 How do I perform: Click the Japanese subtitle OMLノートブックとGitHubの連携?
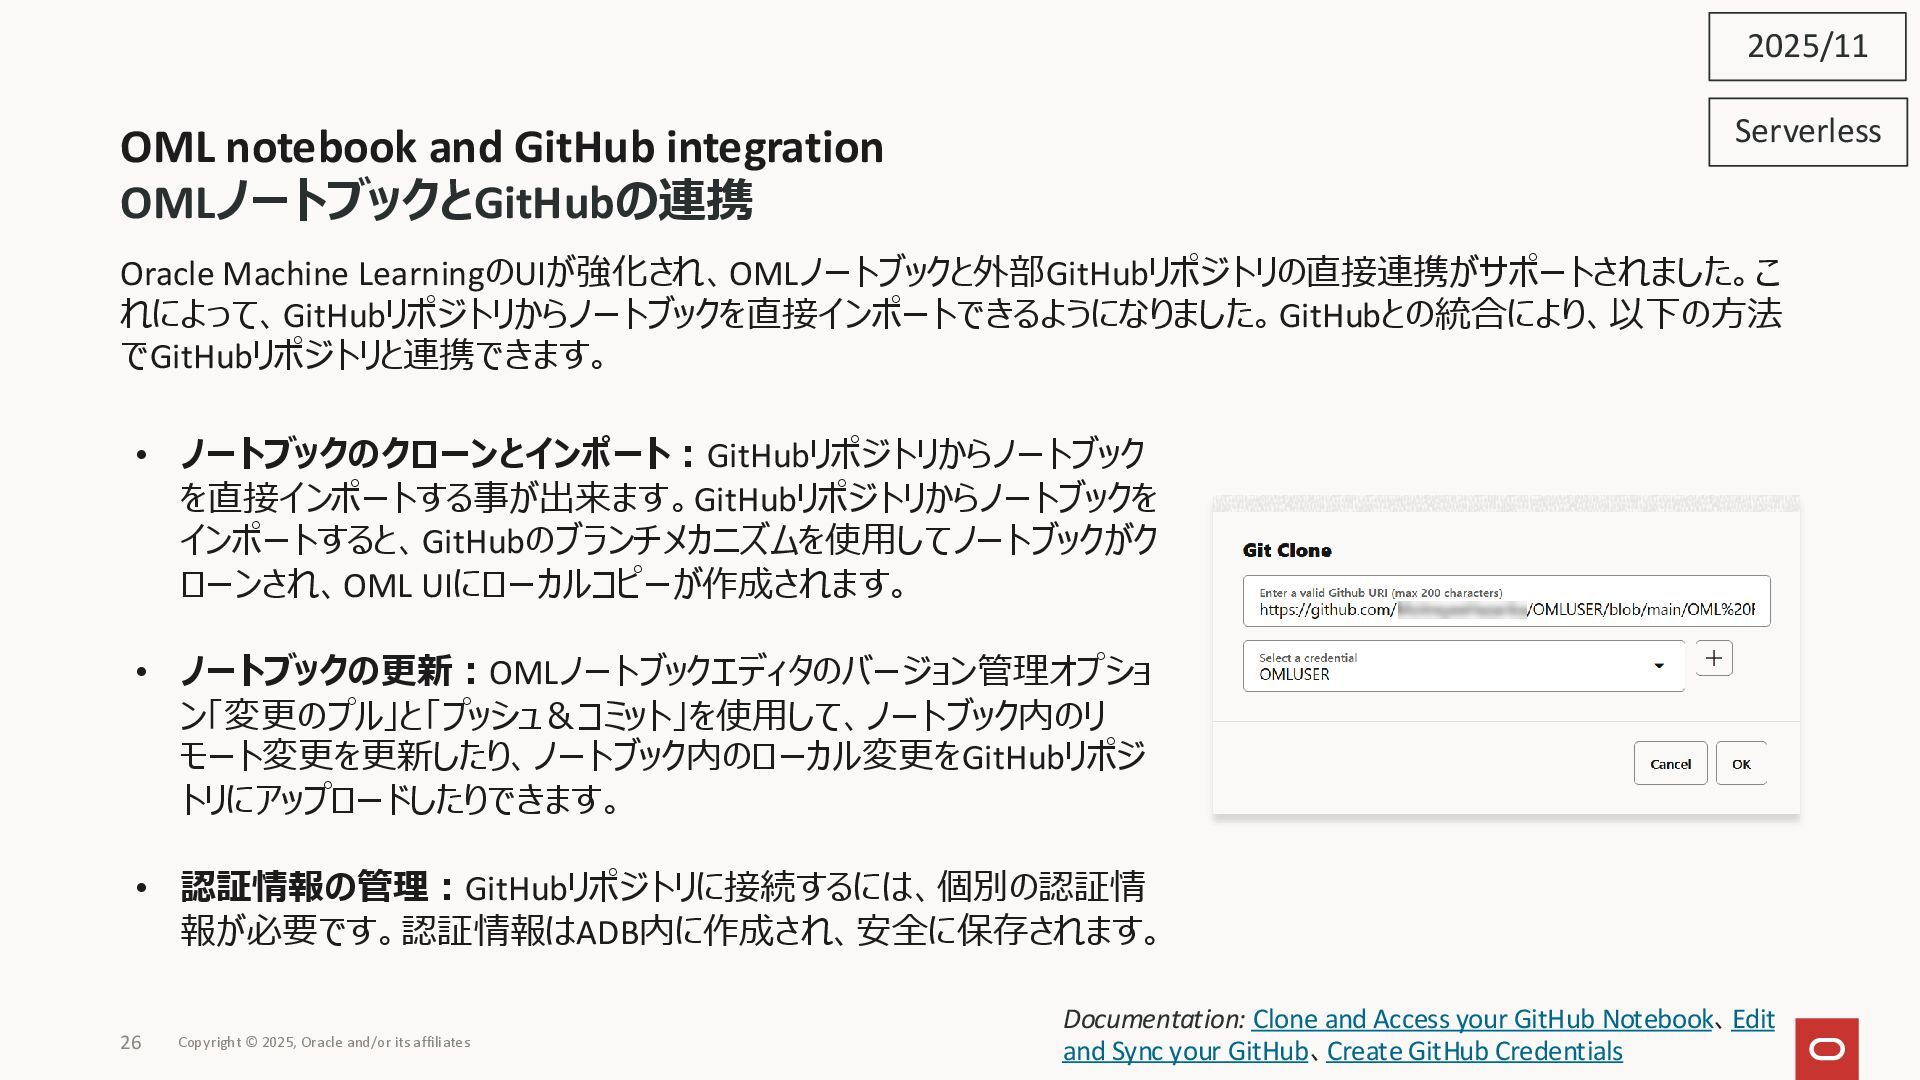tap(436, 201)
